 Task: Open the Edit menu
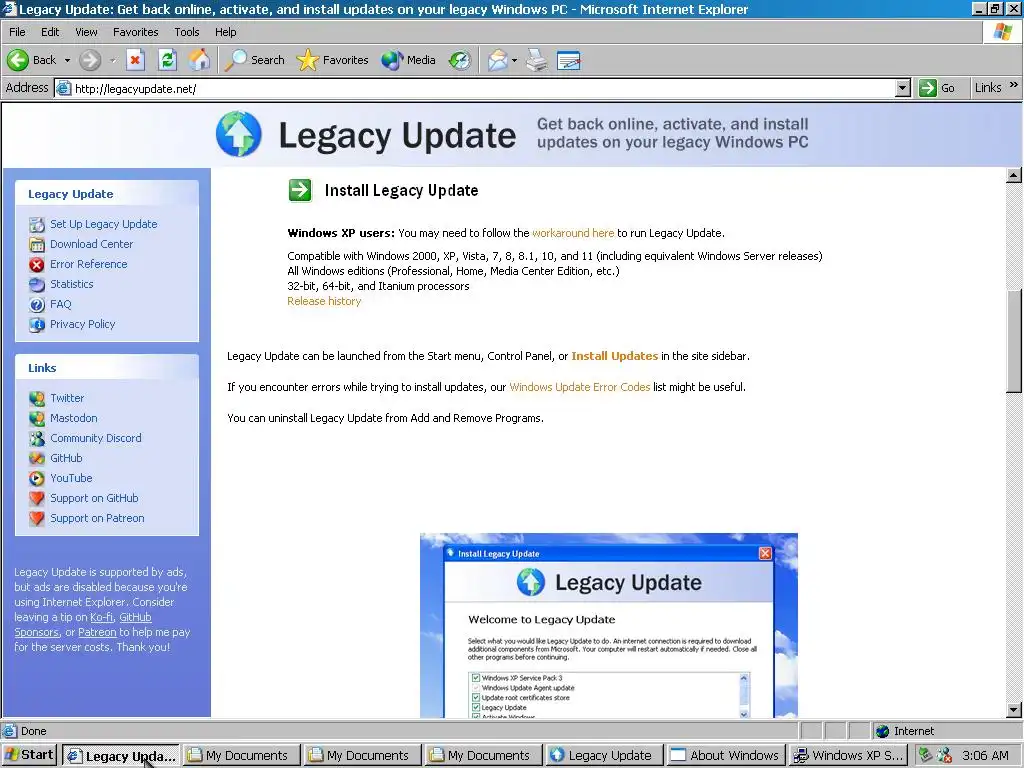pos(50,32)
